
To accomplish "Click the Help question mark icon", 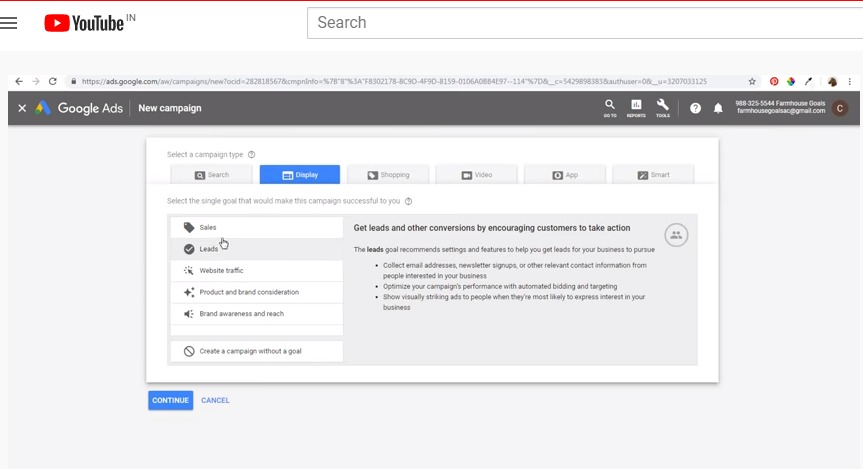I will click(695, 108).
